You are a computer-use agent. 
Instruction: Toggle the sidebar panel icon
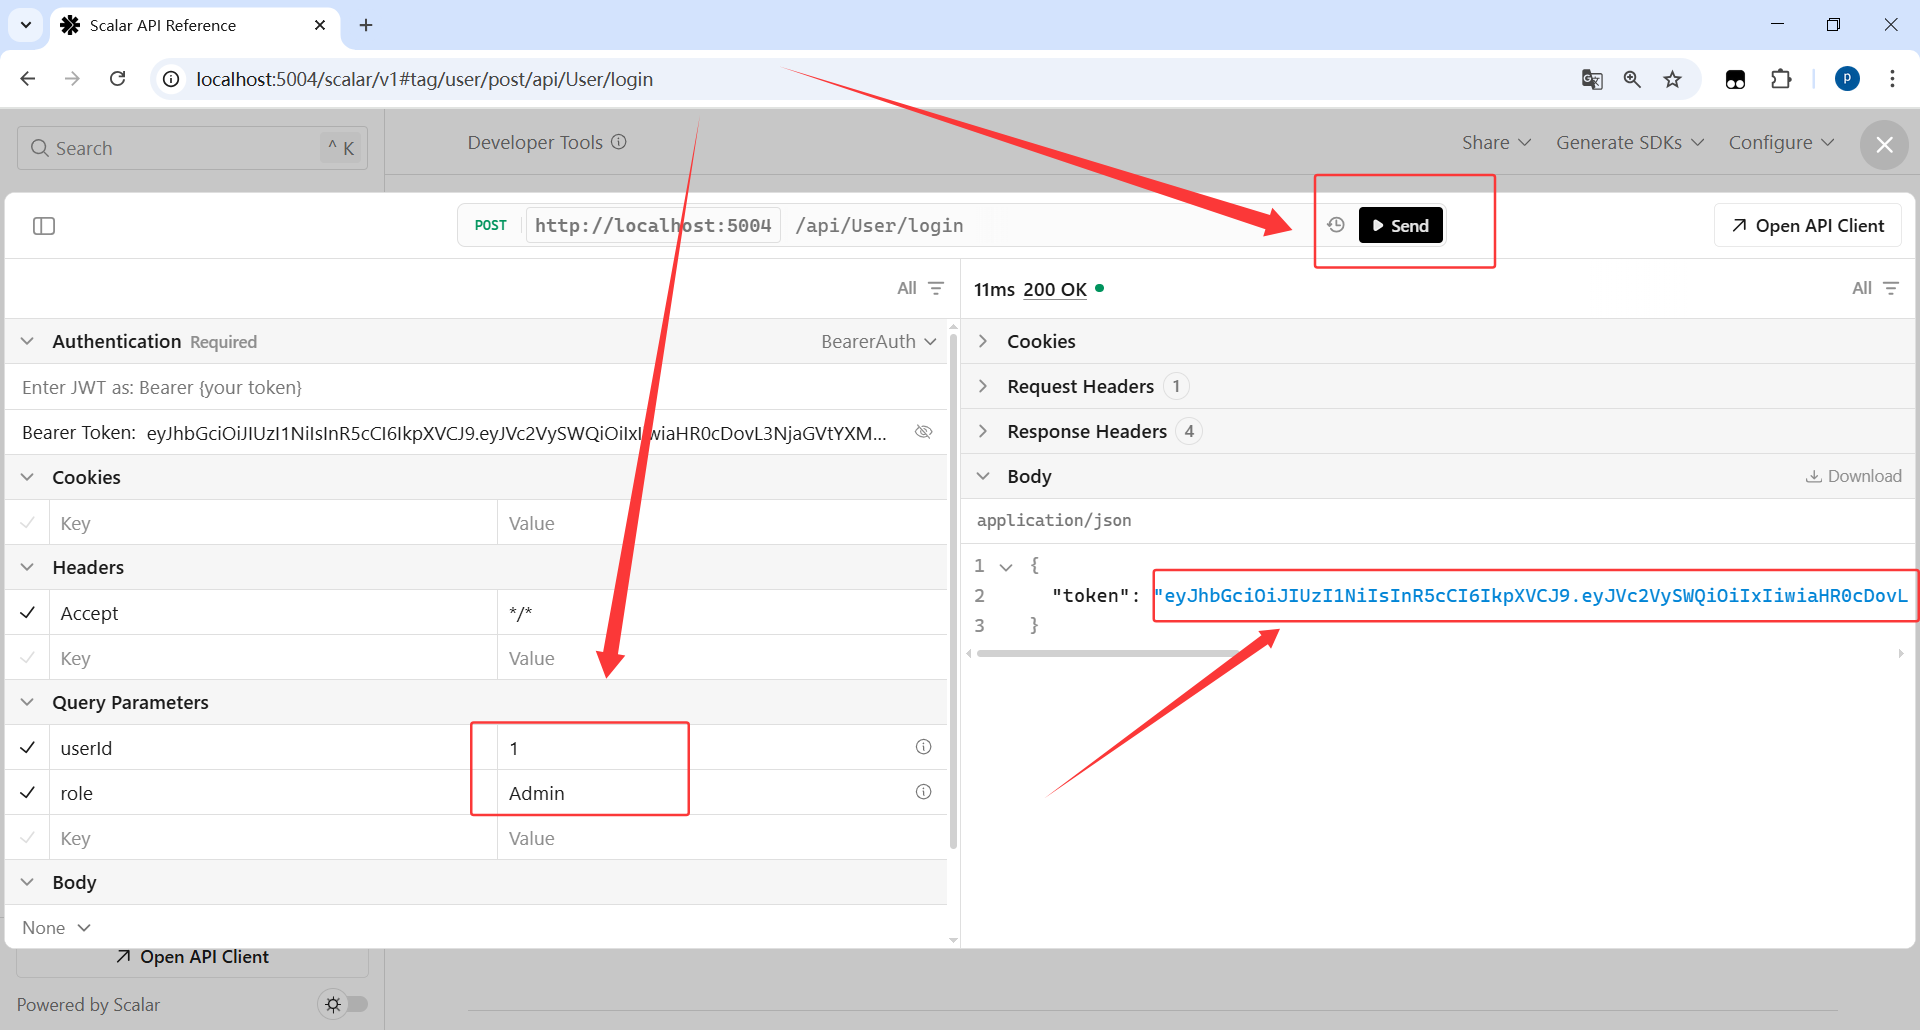coord(44,226)
